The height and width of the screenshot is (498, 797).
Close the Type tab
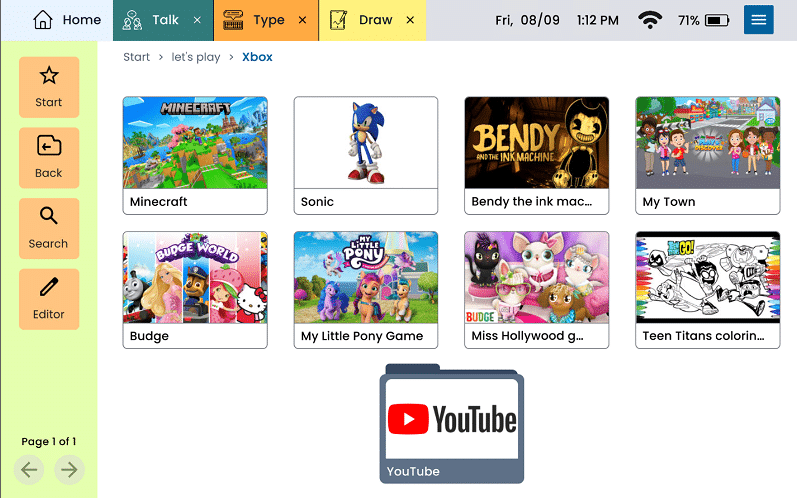click(x=303, y=20)
